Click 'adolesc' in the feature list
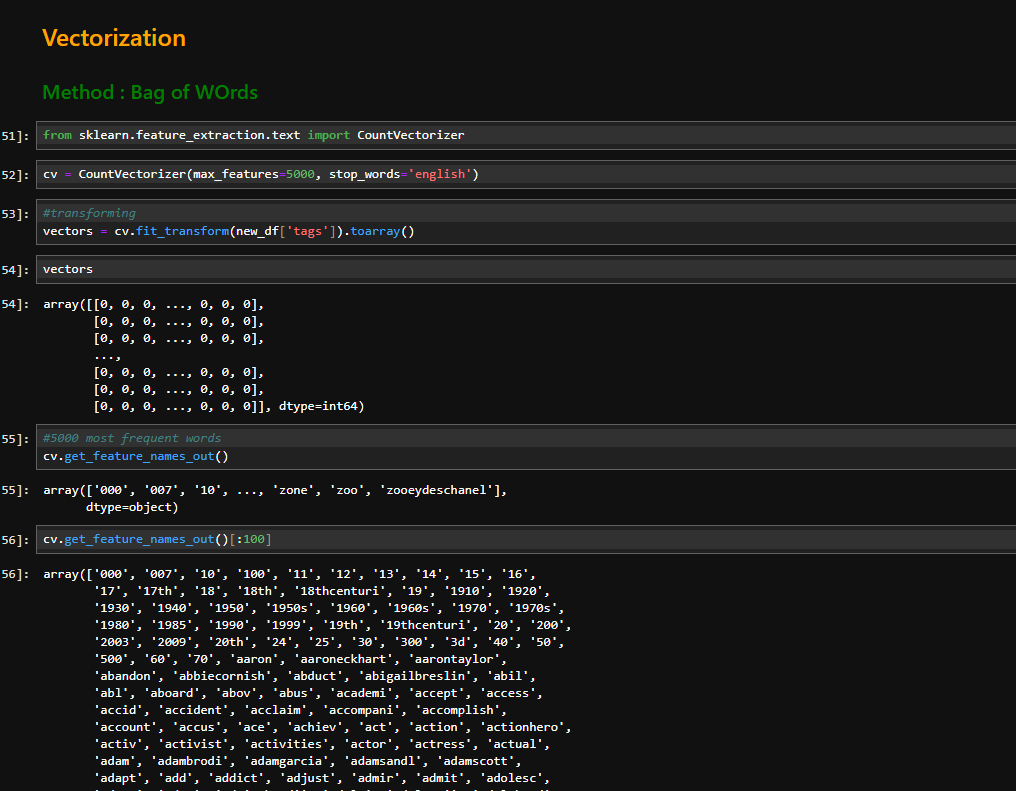The width and height of the screenshot is (1016, 791). click(511, 778)
